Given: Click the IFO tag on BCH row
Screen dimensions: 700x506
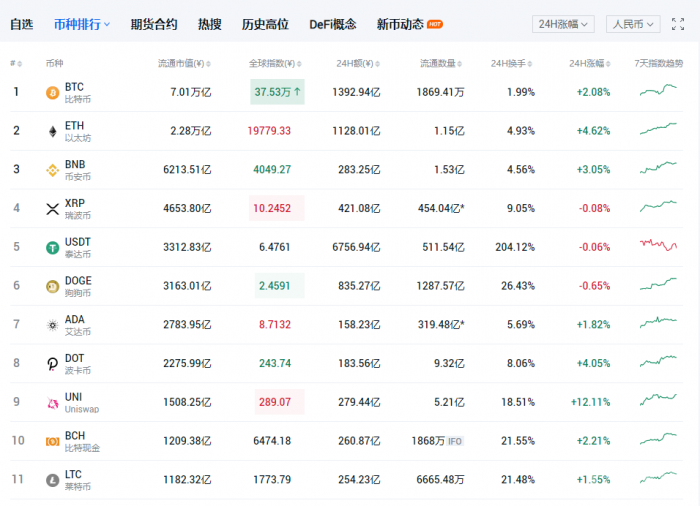Looking at the screenshot, I should (455, 442).
